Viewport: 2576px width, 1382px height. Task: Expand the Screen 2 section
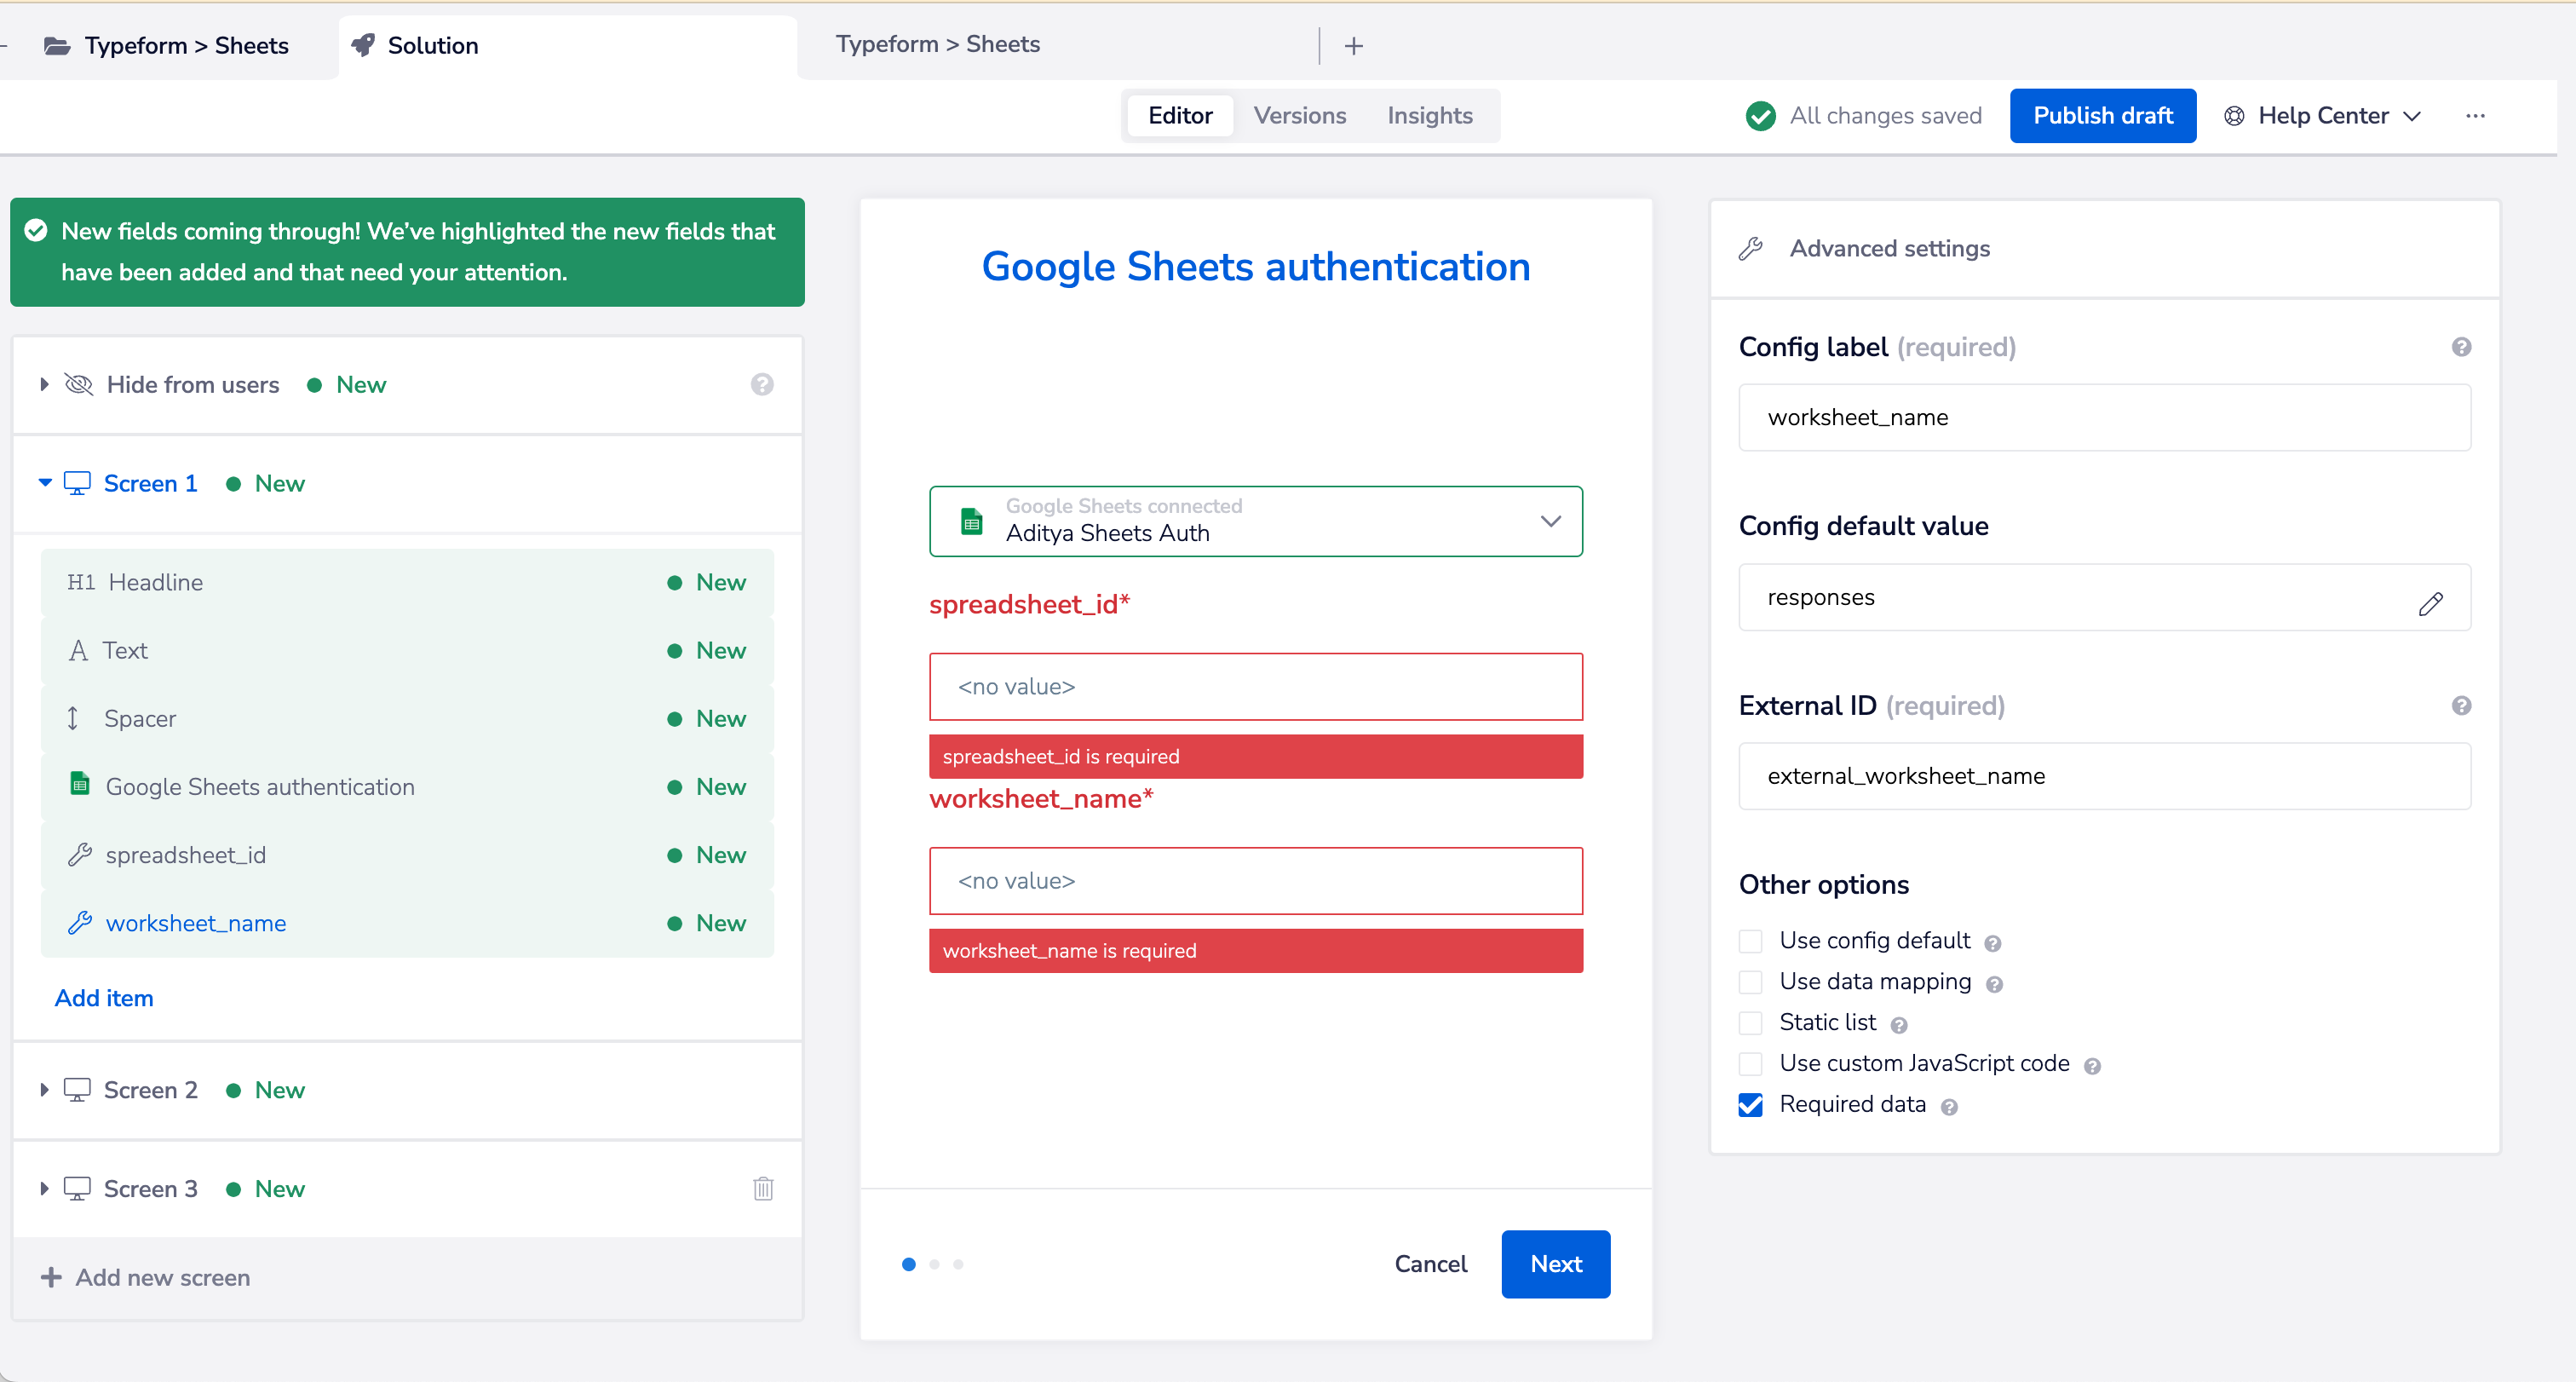pos(45,1089)
